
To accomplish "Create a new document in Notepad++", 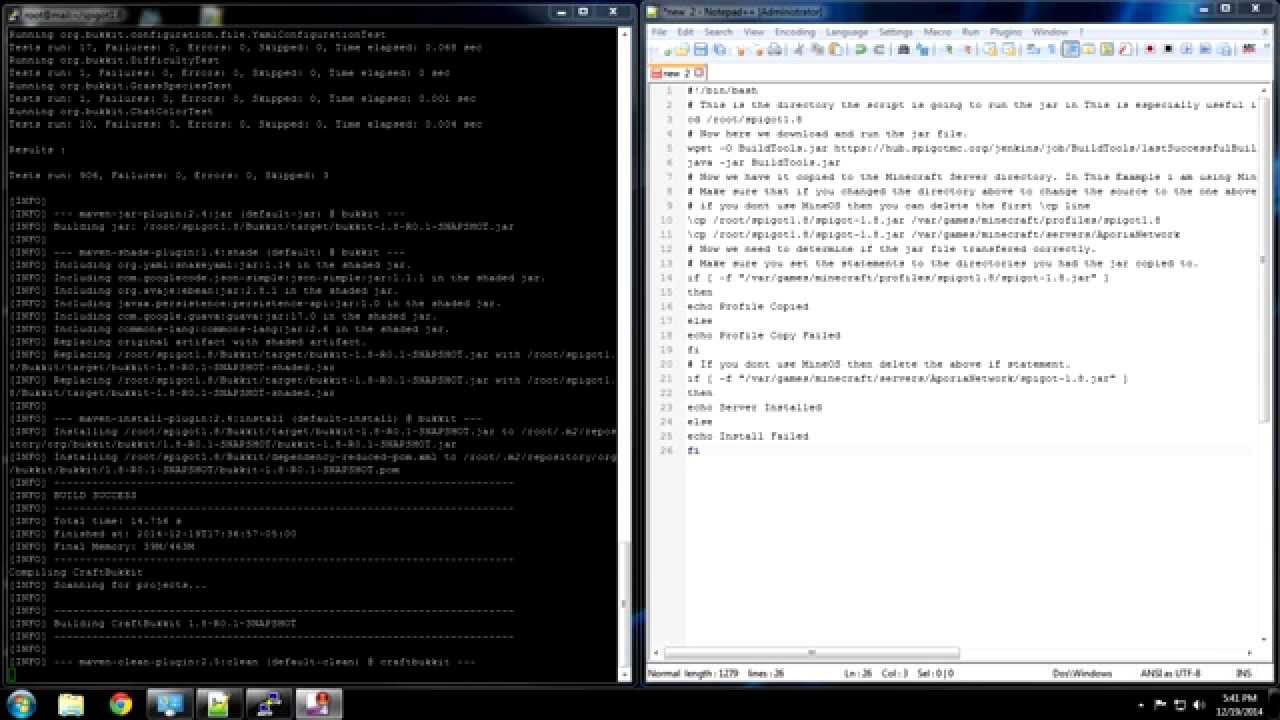I will coord(667,49).
